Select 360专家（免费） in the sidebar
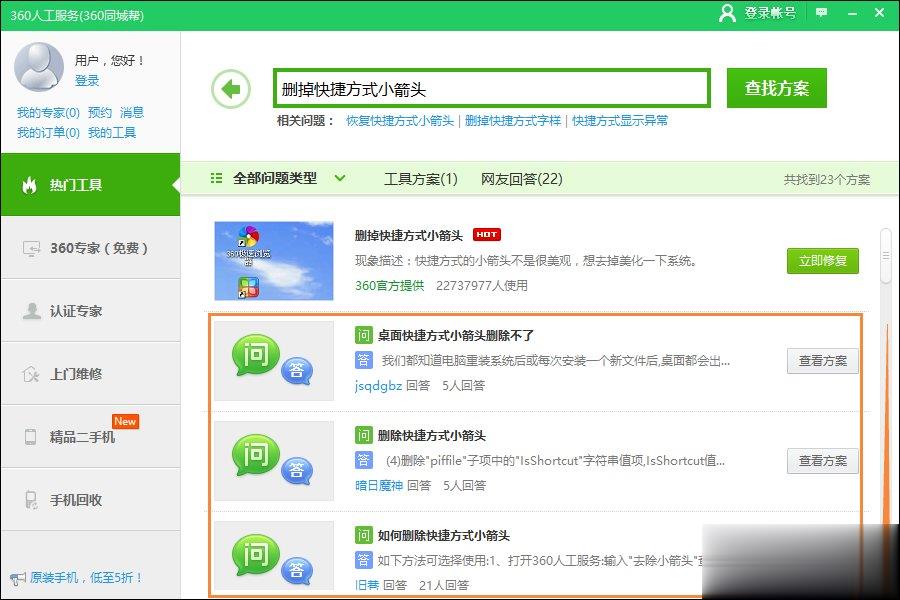Viewport: 900px width, 600px height. tap(90, 248)
